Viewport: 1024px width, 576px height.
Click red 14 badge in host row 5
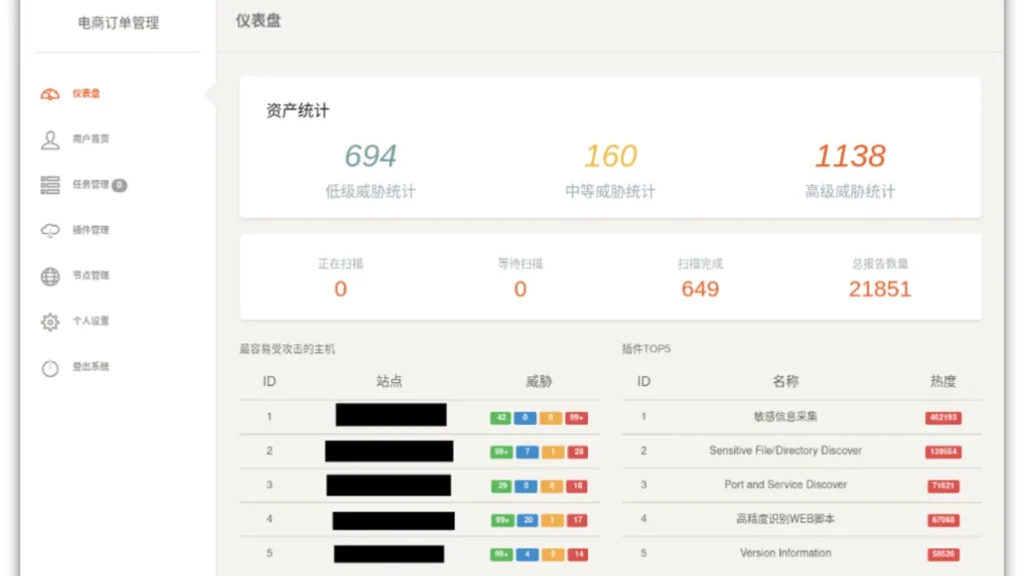coord(577,554)
